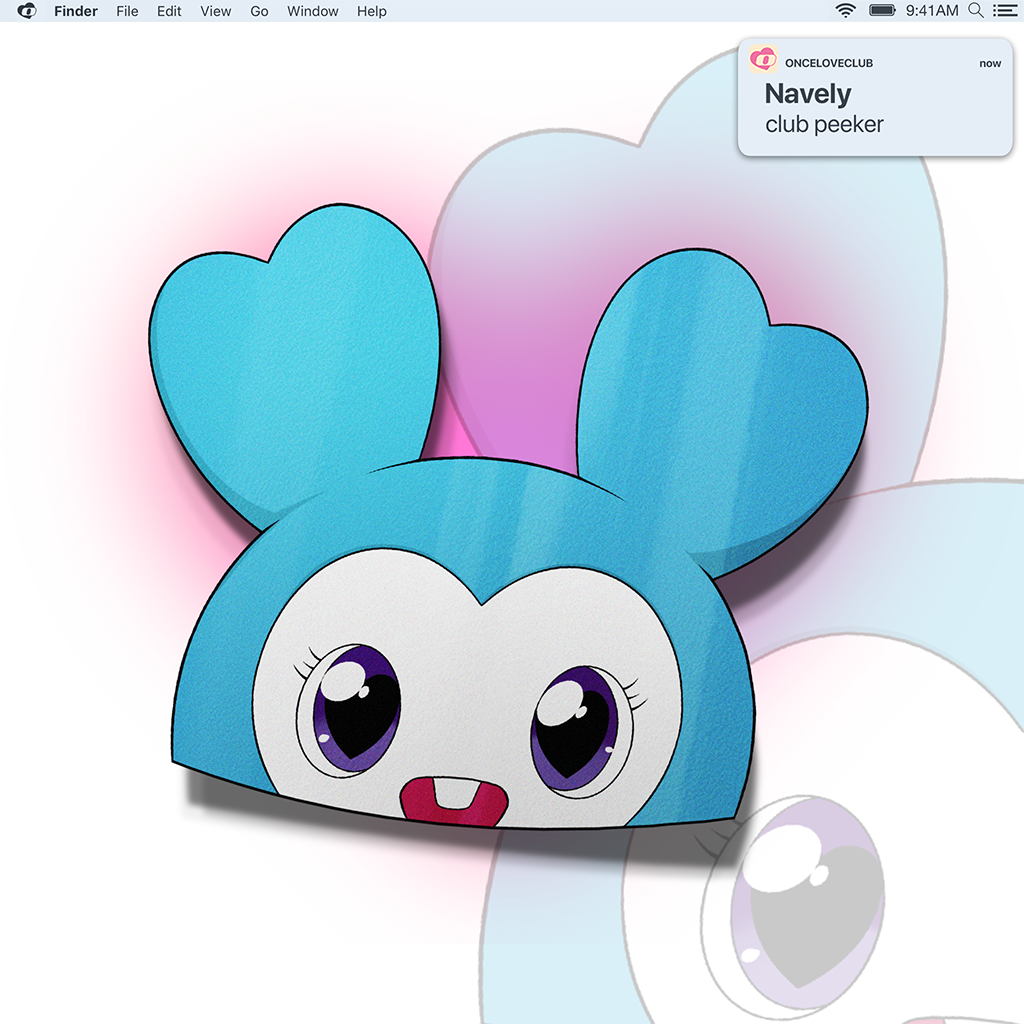Open the Window menu
Viewport: 1024px width, 1024px height.
click(312, 11)
